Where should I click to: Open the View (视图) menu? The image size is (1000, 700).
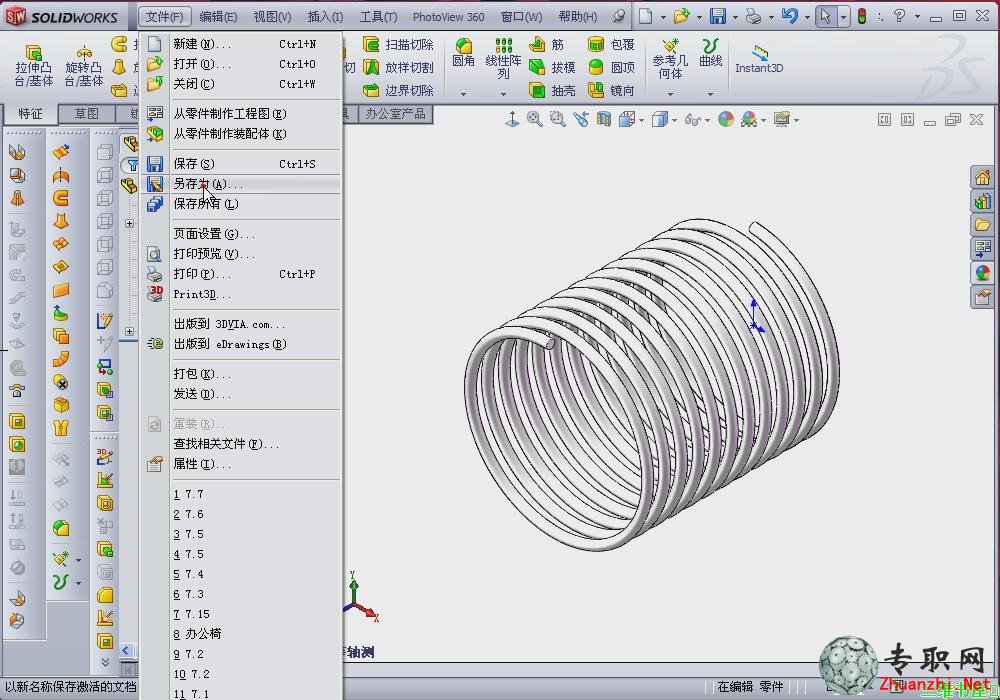(x=272, y=17)
